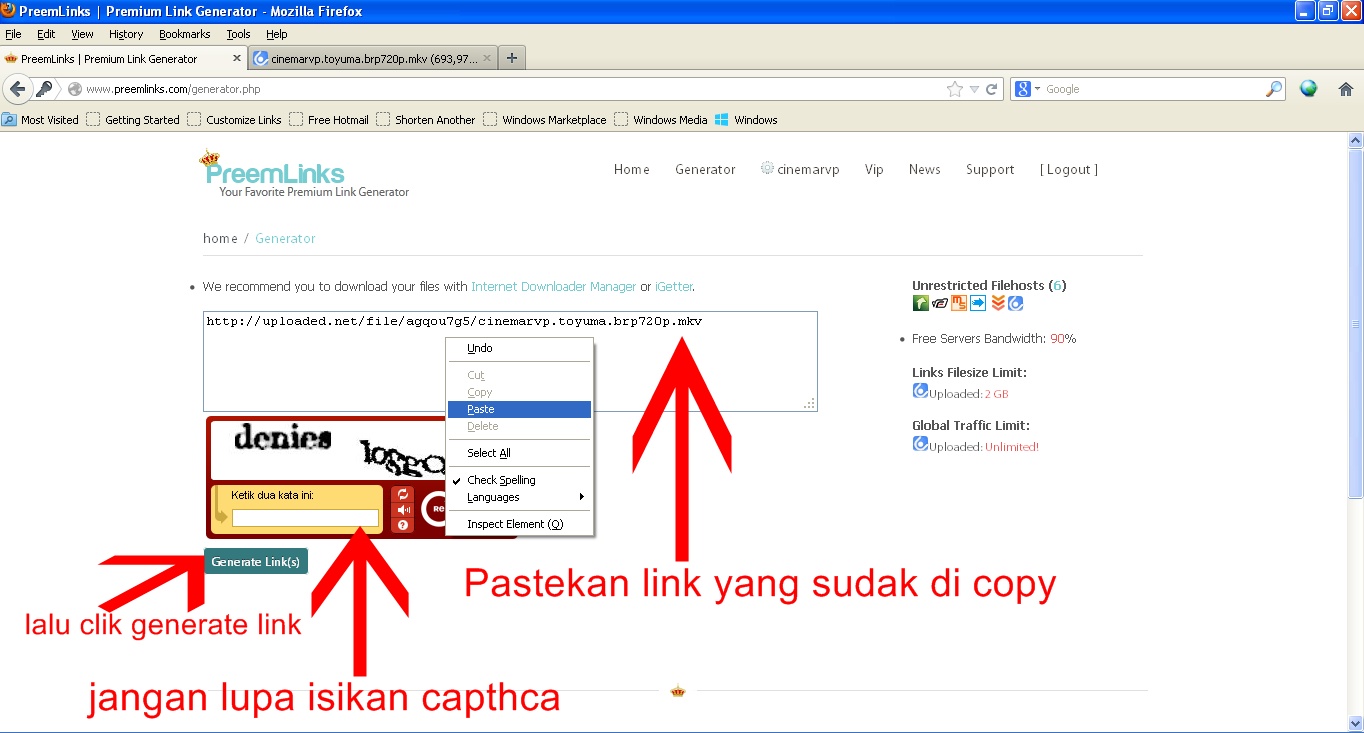The width and height of the screenshot is (1364, 733).
Task: Click the Uploaded icon under Links Filesize Limit
Action: tap(920, 391)
